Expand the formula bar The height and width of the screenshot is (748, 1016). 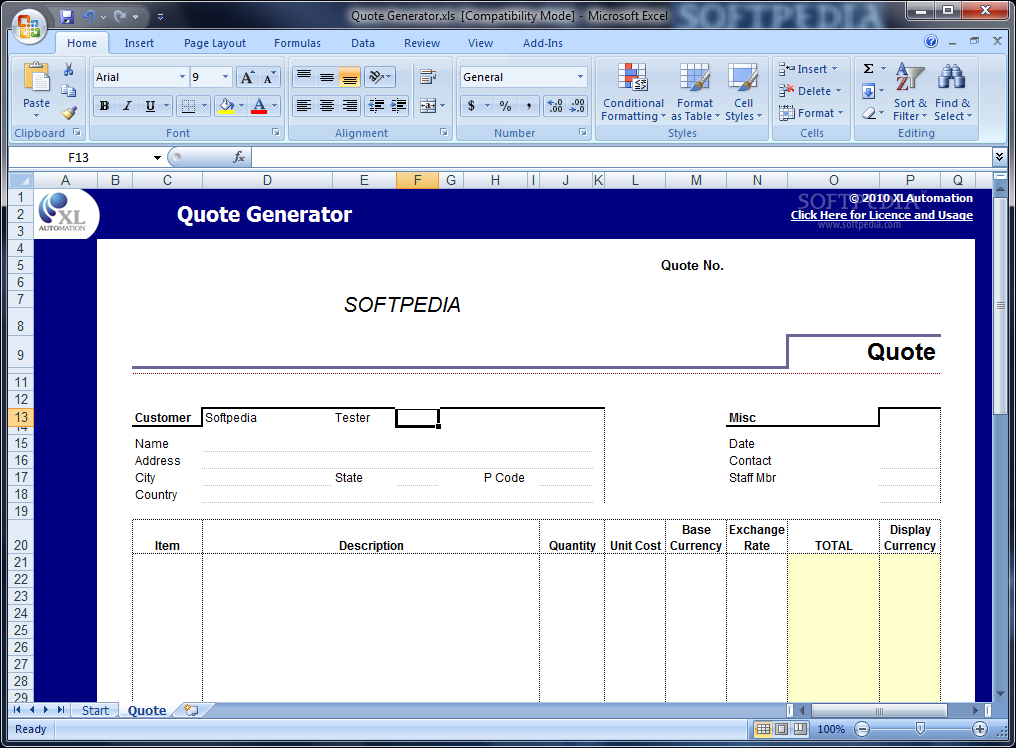[999, 156]
